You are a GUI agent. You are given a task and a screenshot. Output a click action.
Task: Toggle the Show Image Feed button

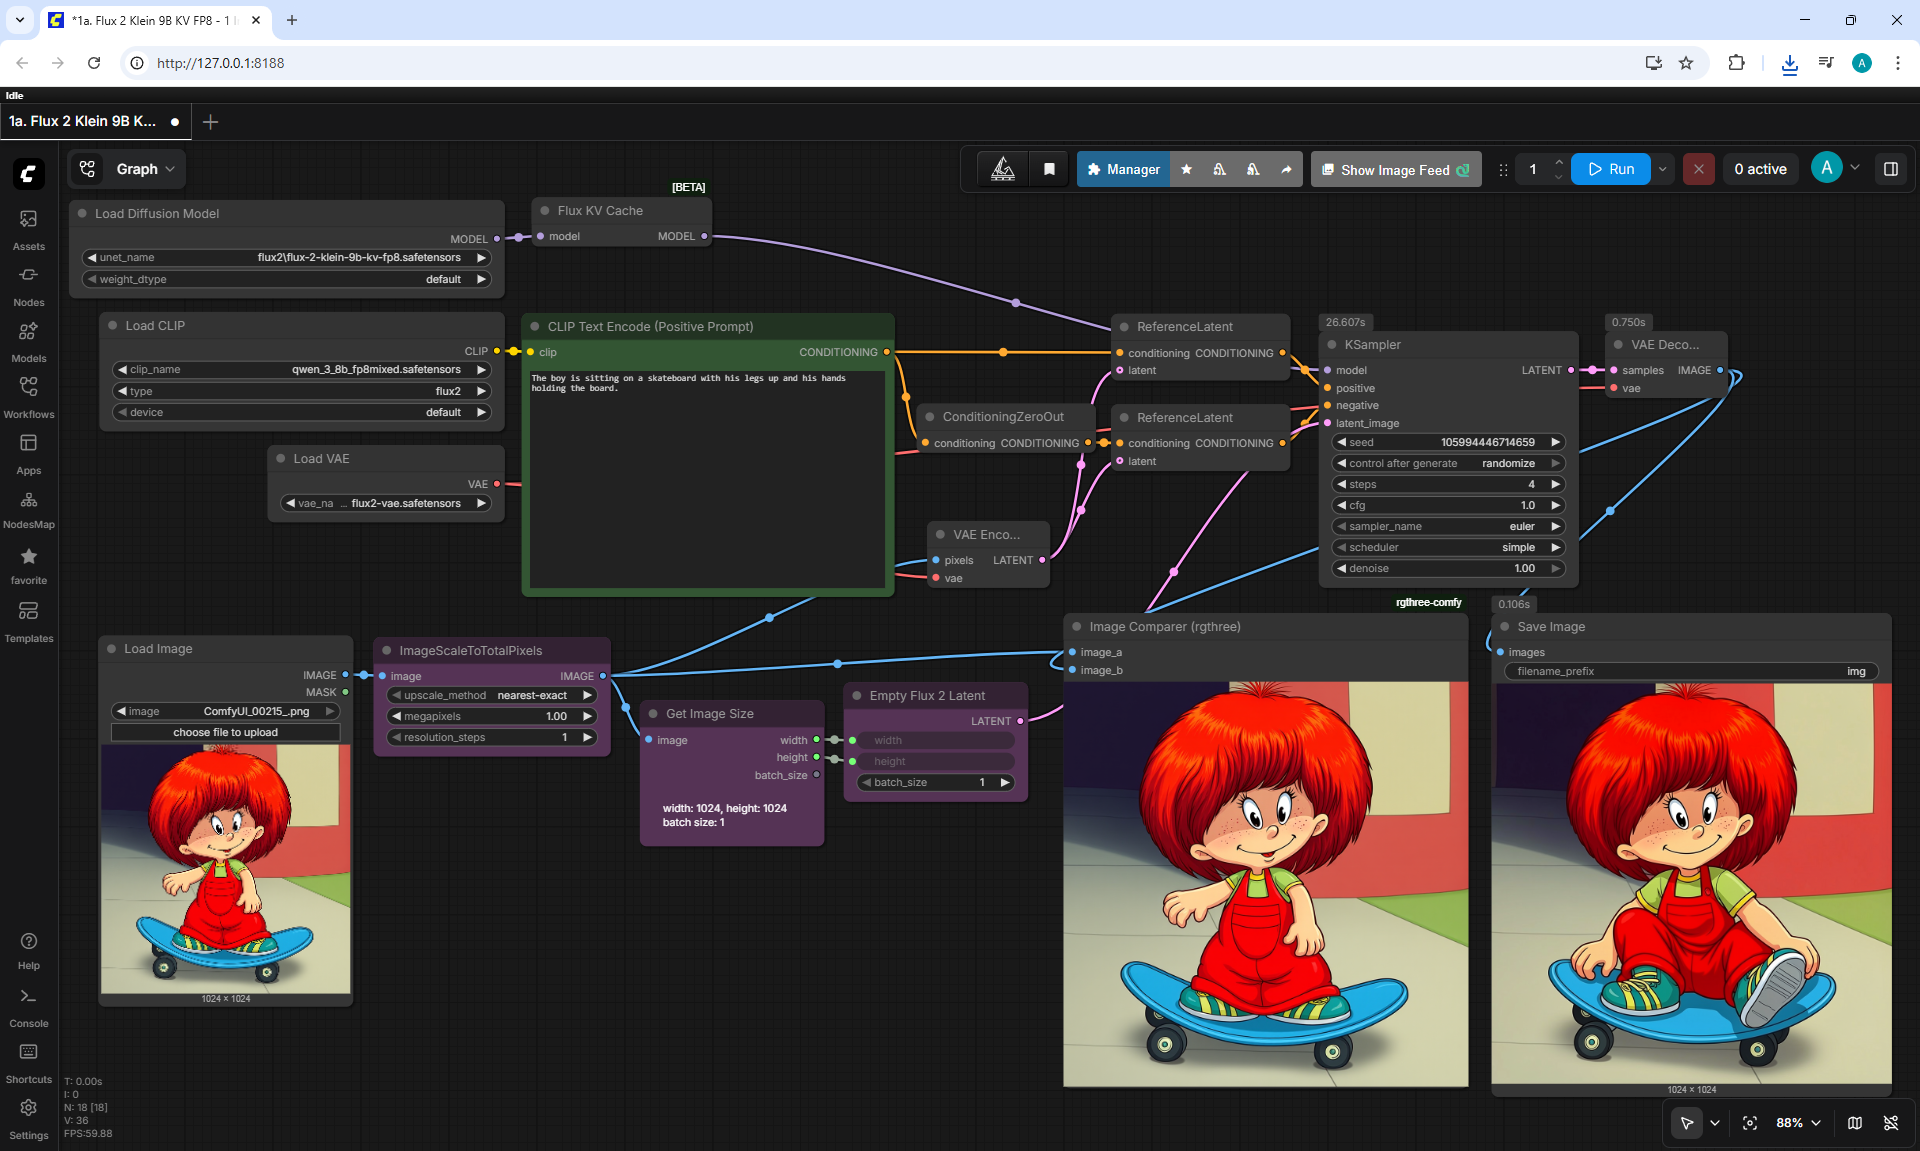tap(1395, 170)
